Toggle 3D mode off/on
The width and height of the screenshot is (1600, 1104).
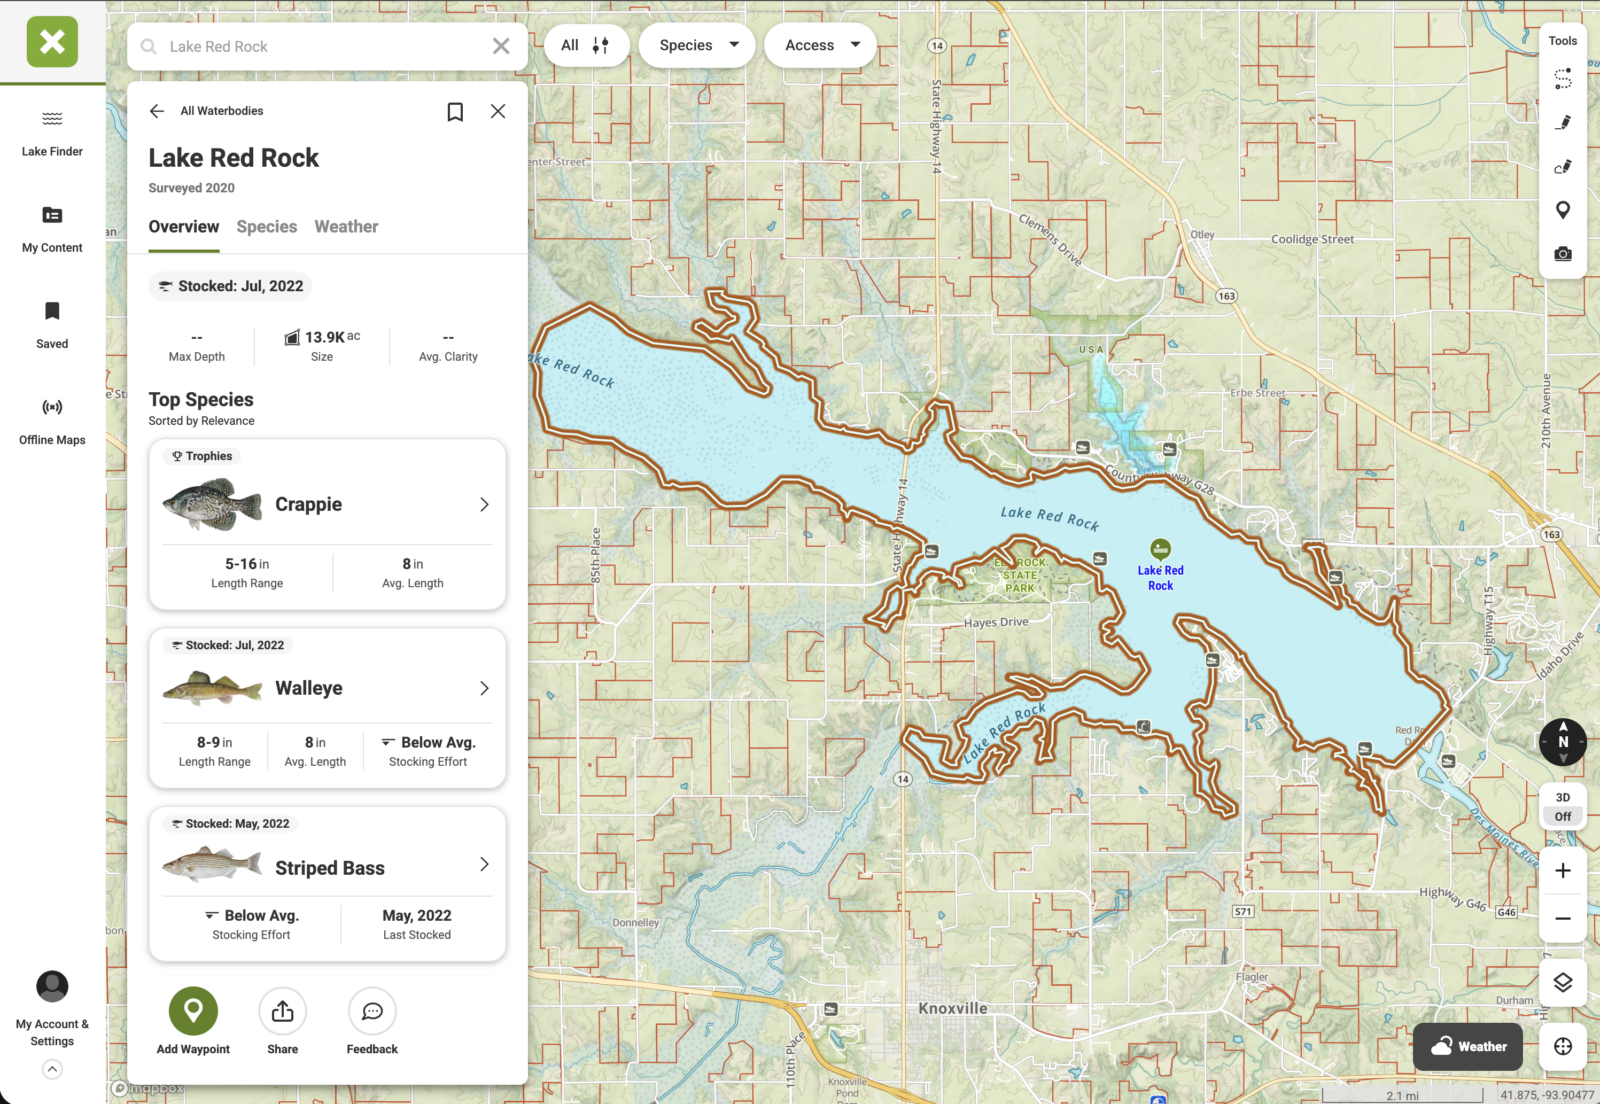pos(1562,807)
